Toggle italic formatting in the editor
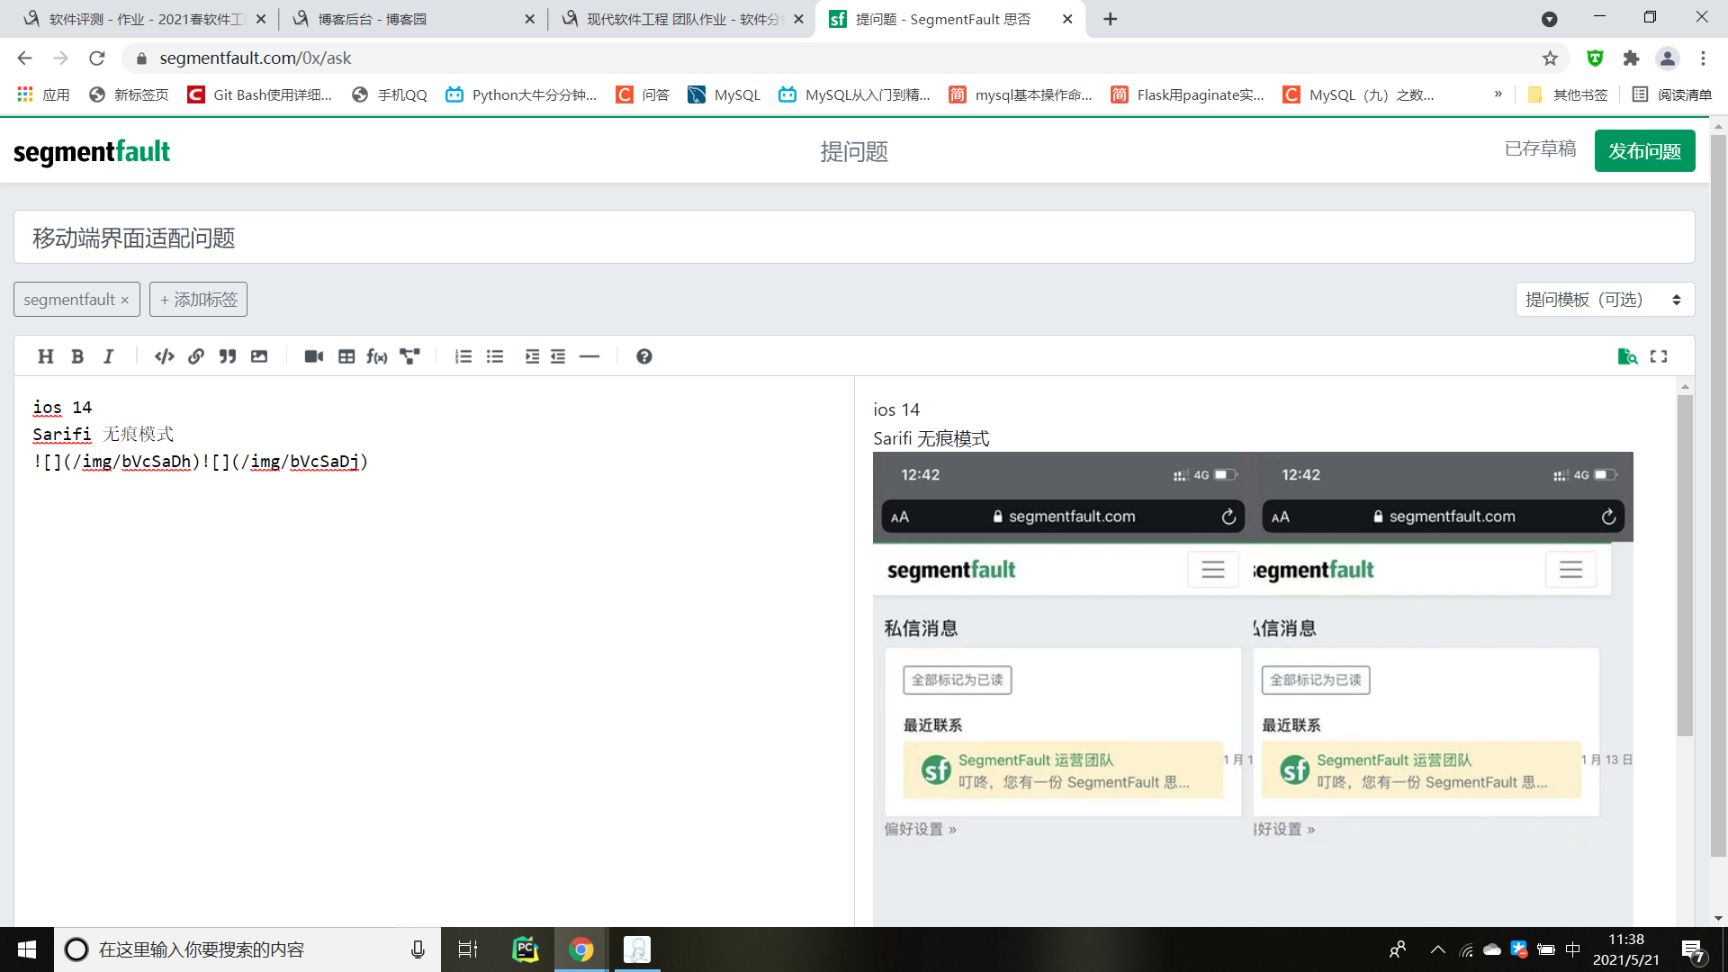1728x972 pixels. coord(108,356)
